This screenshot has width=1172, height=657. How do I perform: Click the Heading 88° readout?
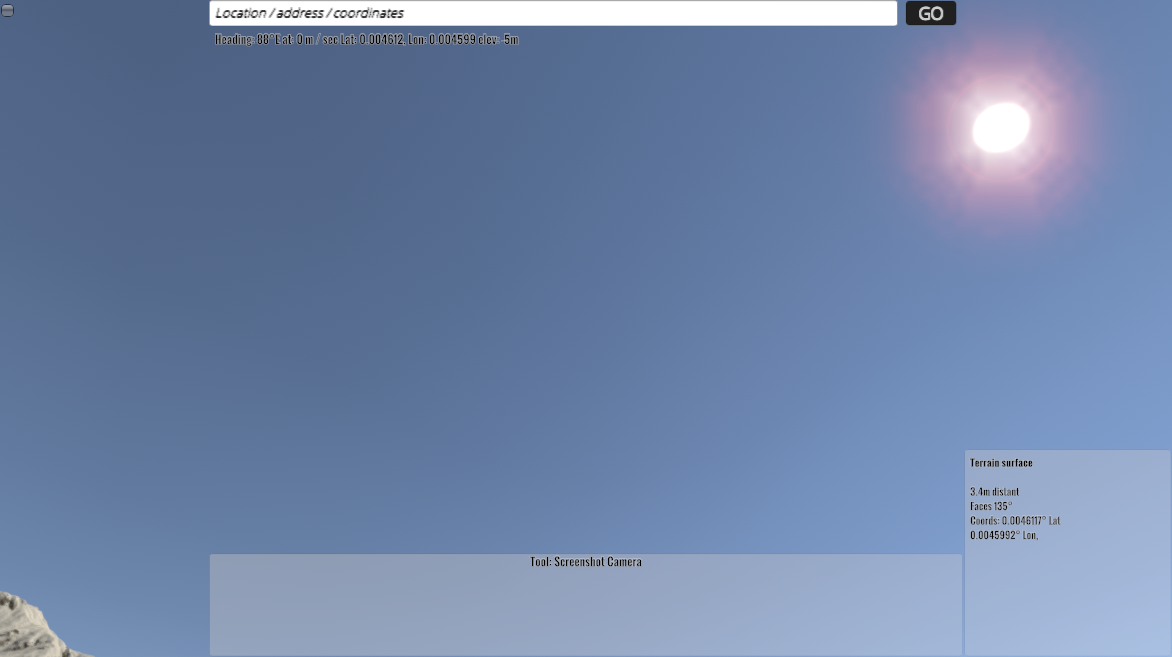tap(244, 40)
